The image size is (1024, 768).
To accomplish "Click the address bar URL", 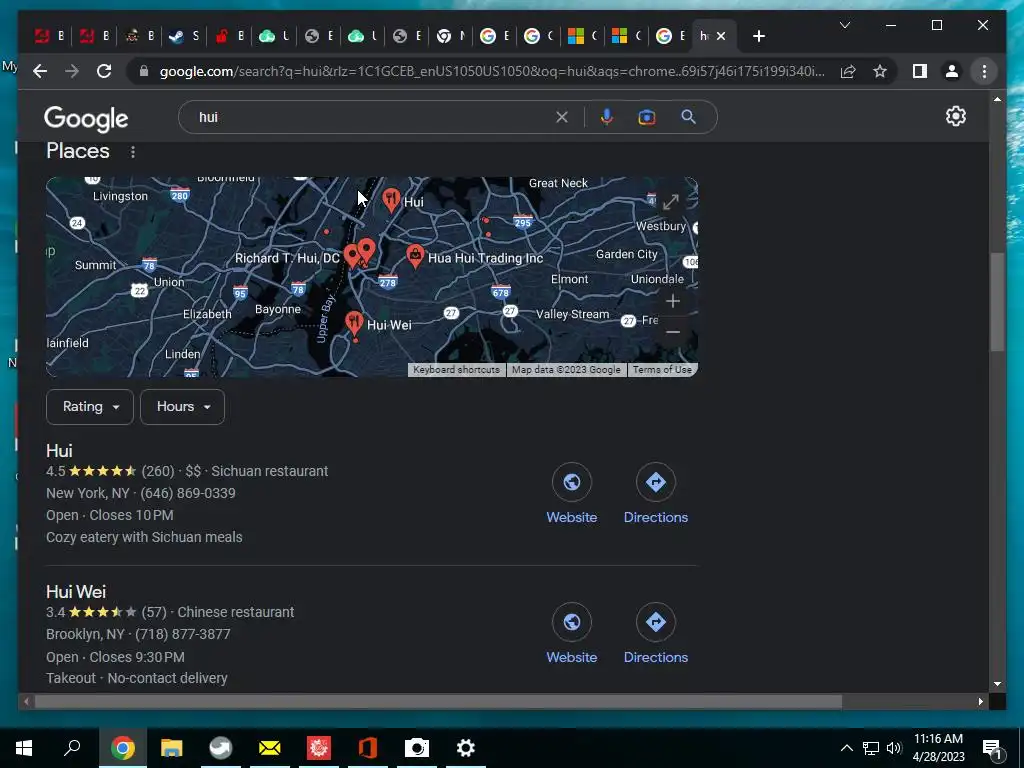I will (492, 71).
